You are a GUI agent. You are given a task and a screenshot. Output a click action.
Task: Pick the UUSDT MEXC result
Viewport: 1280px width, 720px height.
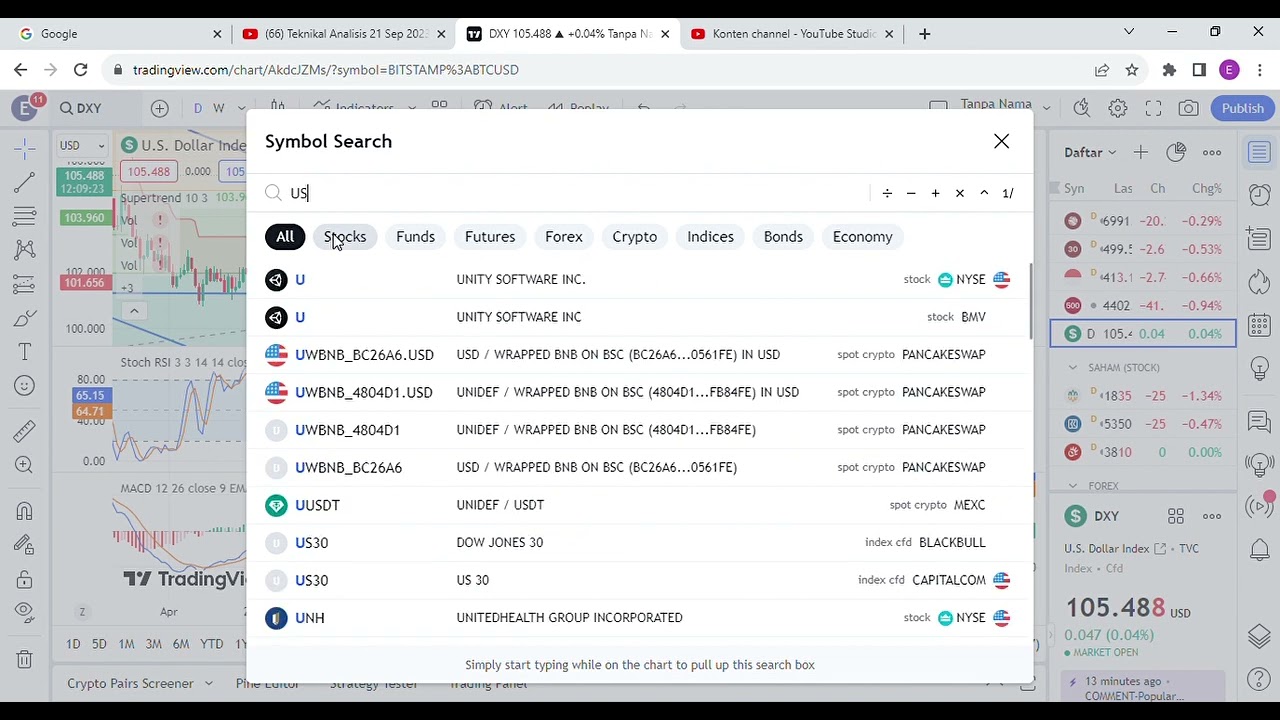point(640,505)
